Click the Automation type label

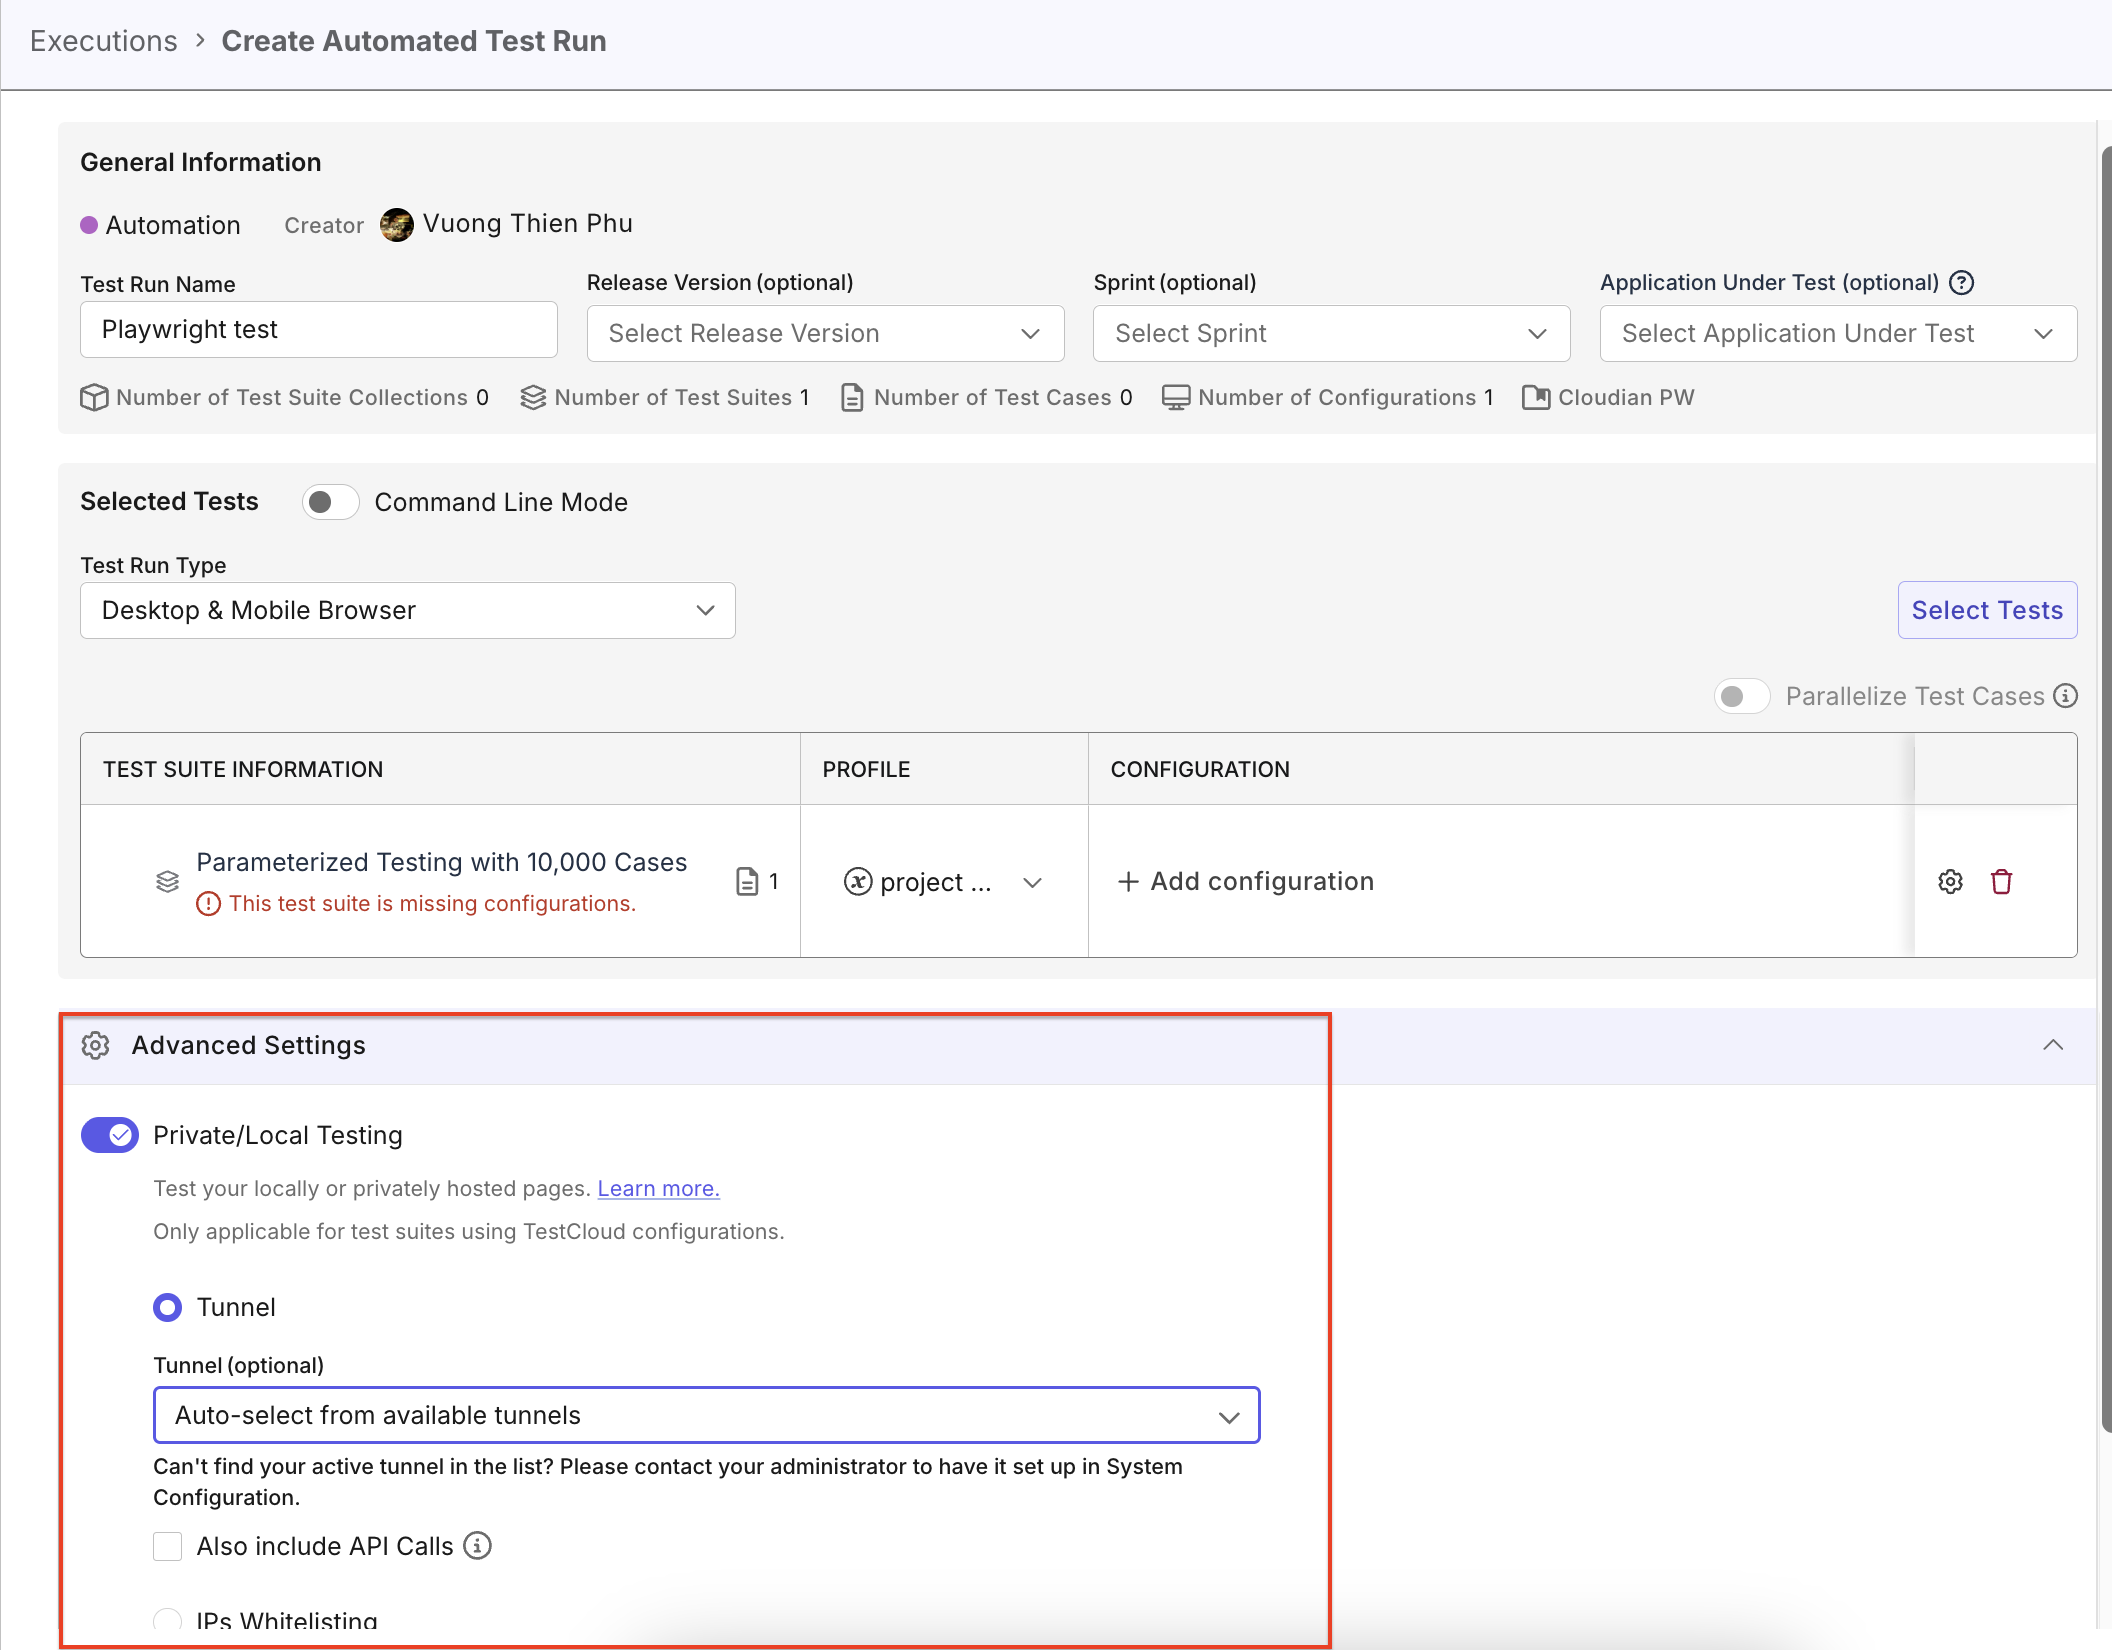173,225
